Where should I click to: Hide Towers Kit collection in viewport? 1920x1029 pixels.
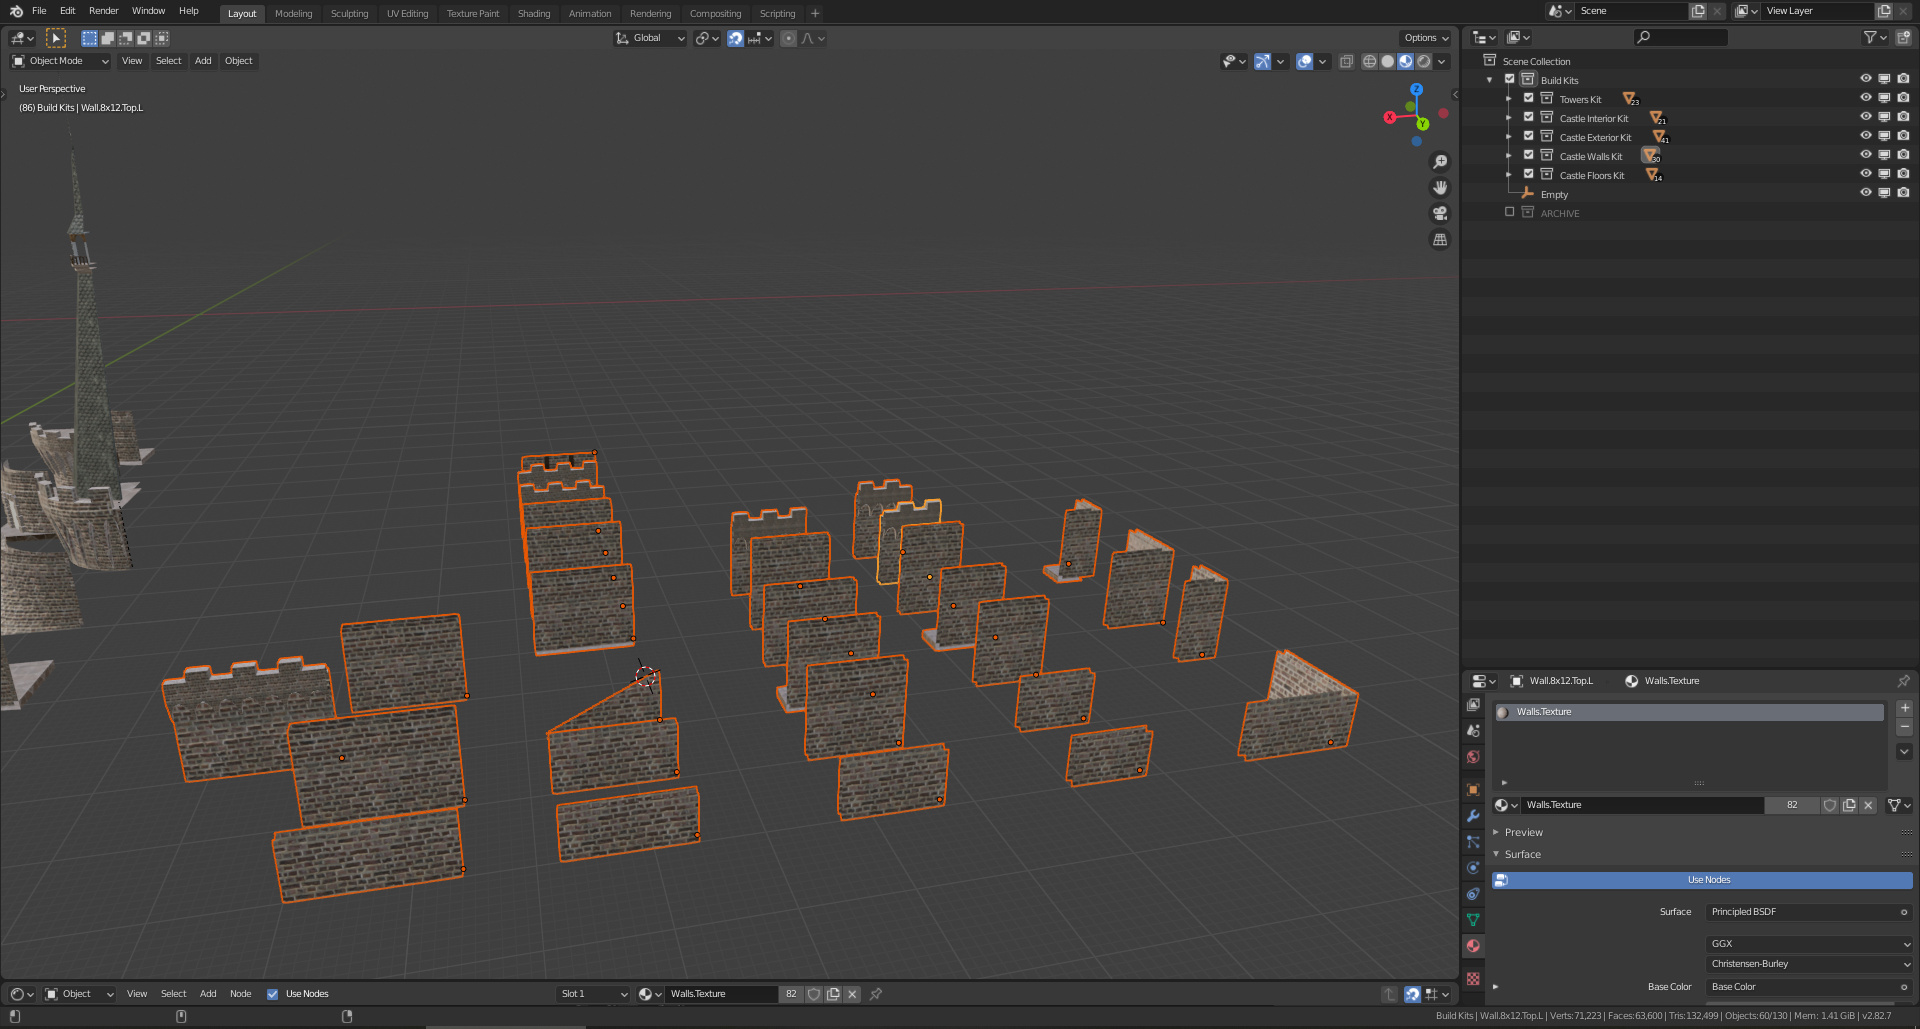click(1865, 99)
